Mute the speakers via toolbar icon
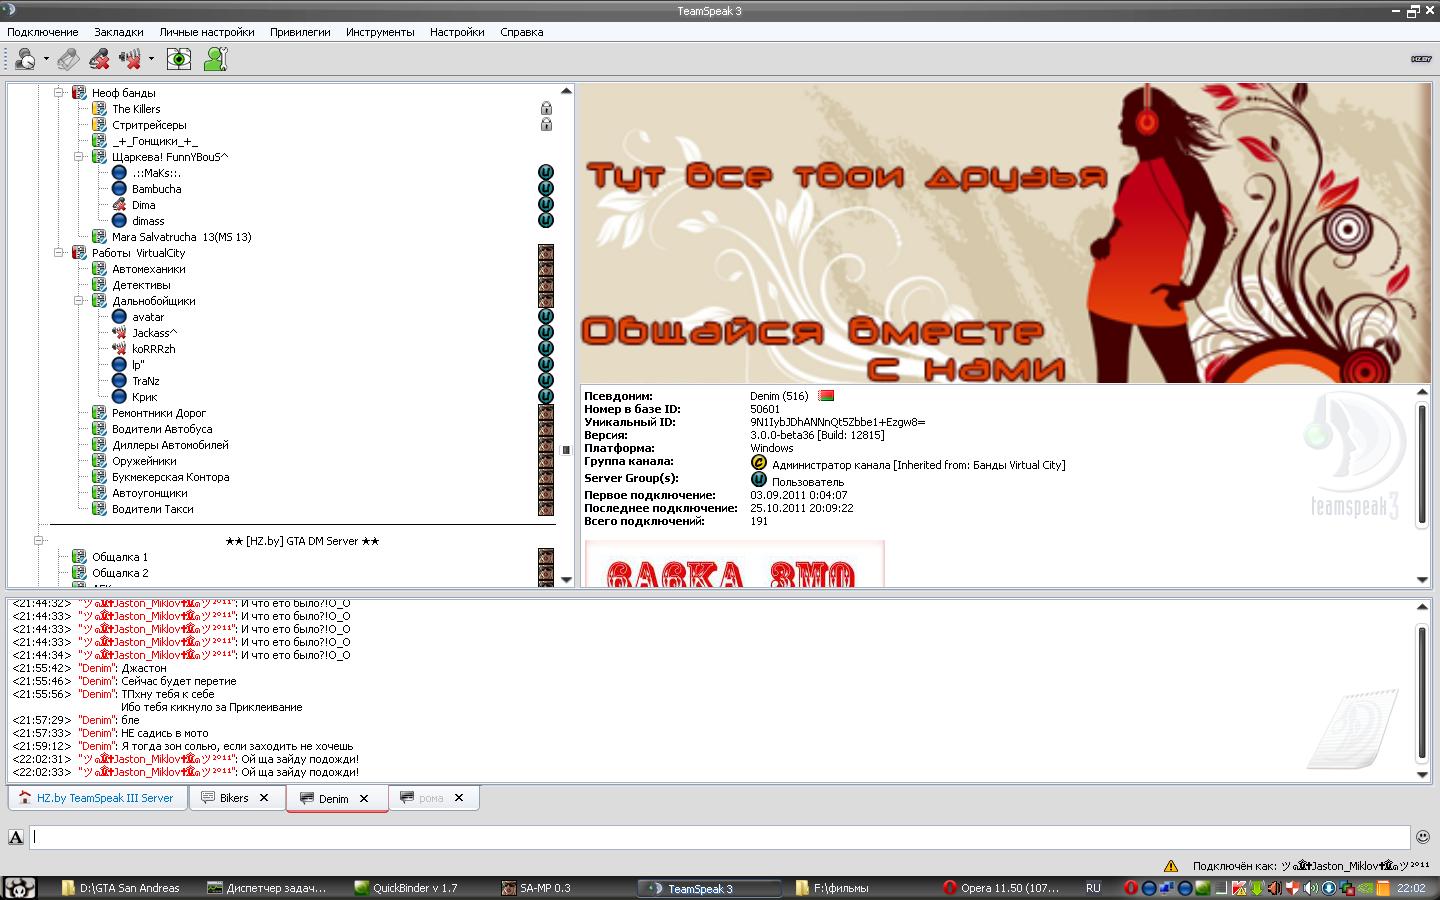Image resolution: width=1440 pixels, height=900 pixels. click(130, 59)
